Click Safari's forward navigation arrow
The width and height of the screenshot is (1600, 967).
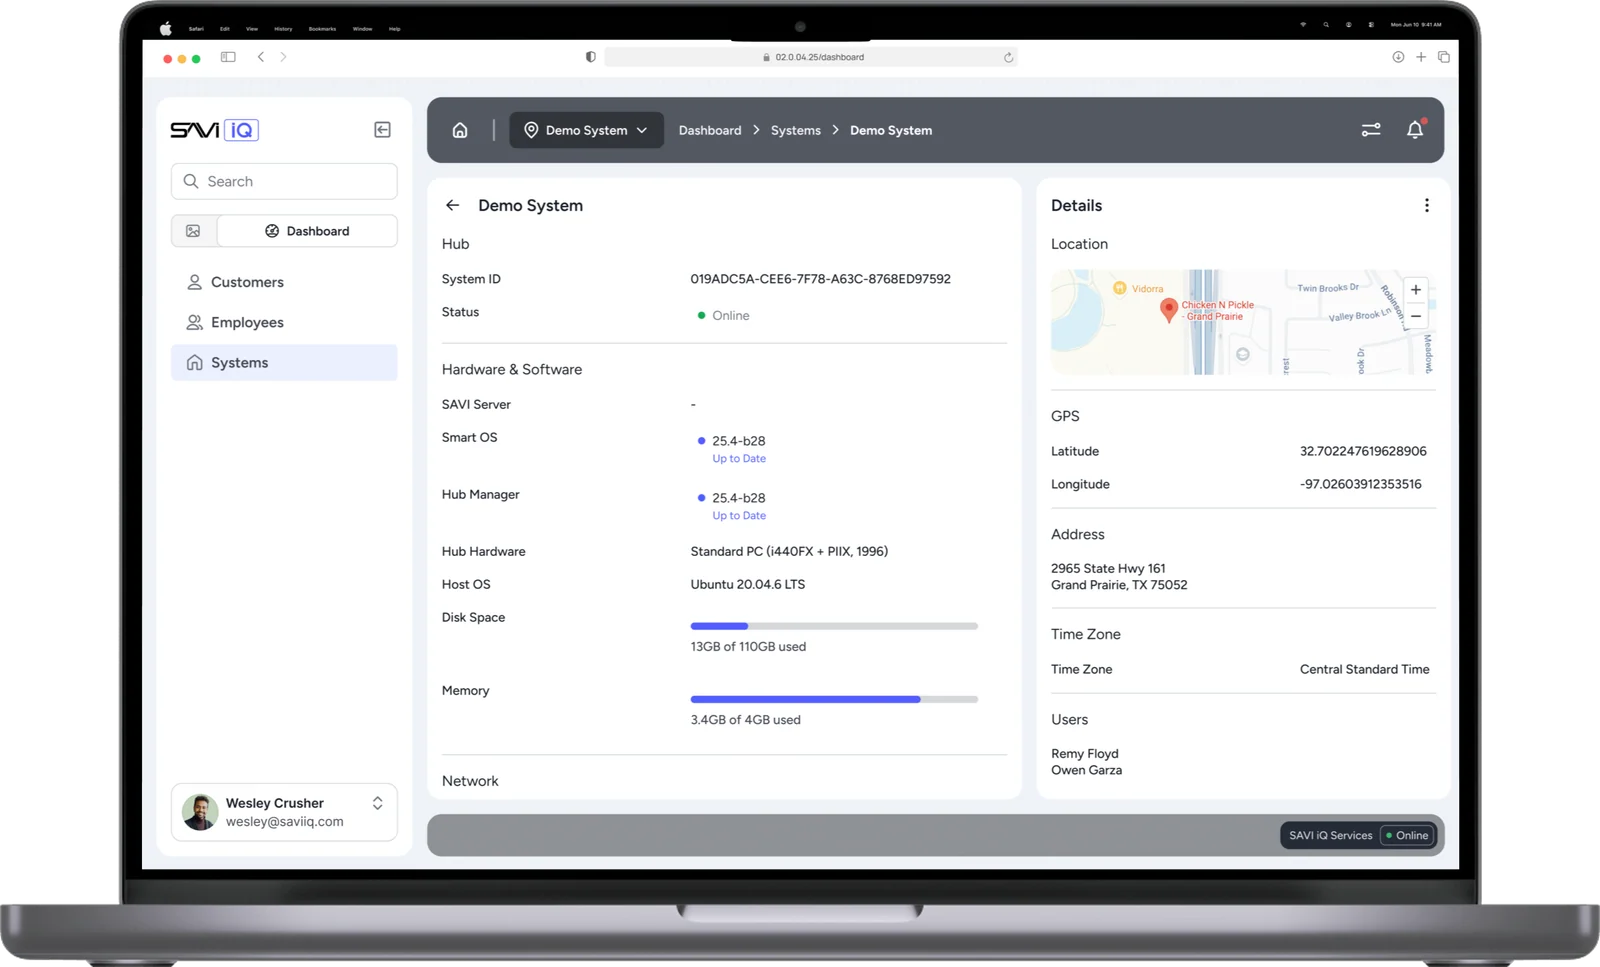pyautogui.click(x=283, y=57)
